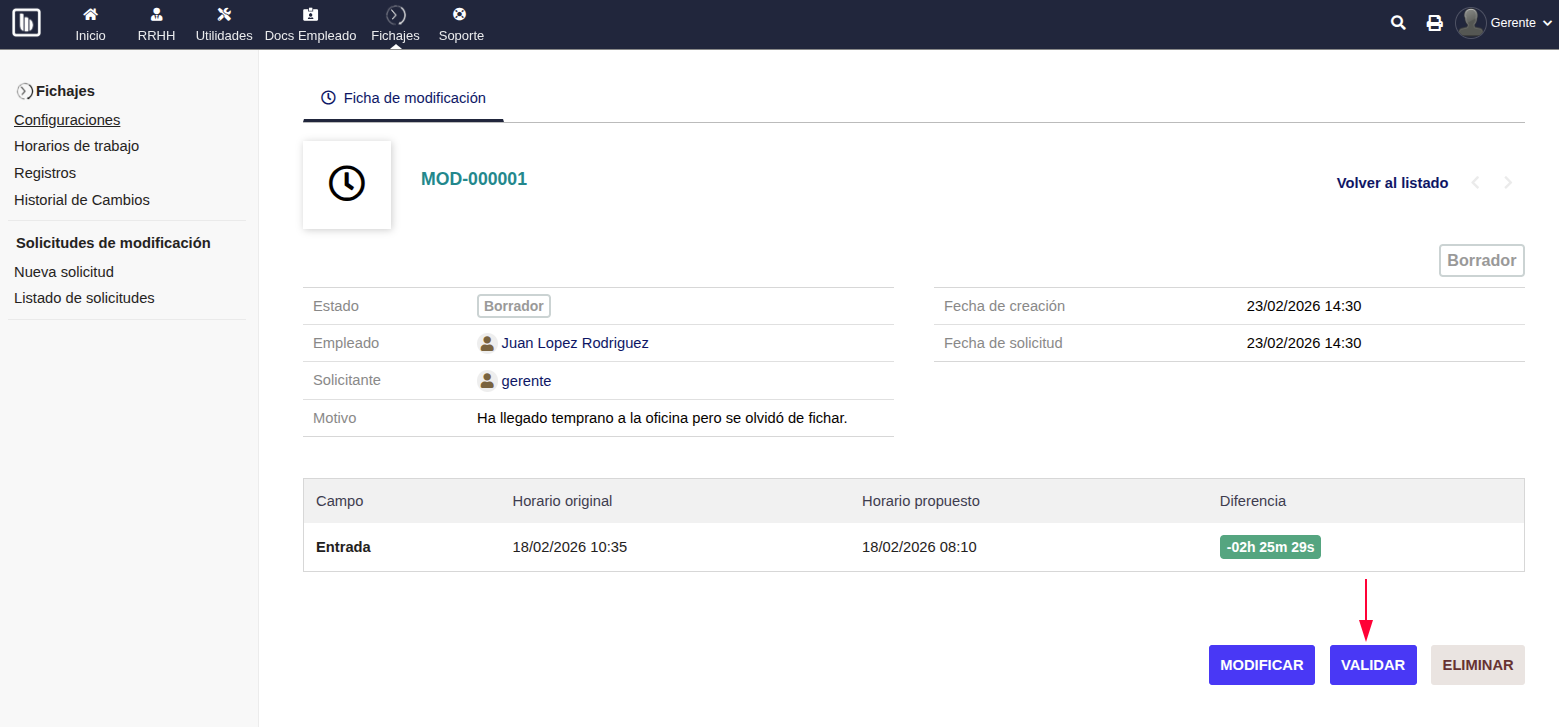Viewport: 1559px width, 727px height.
Task: Open the RRHH module icon
Action: (156, 15)
